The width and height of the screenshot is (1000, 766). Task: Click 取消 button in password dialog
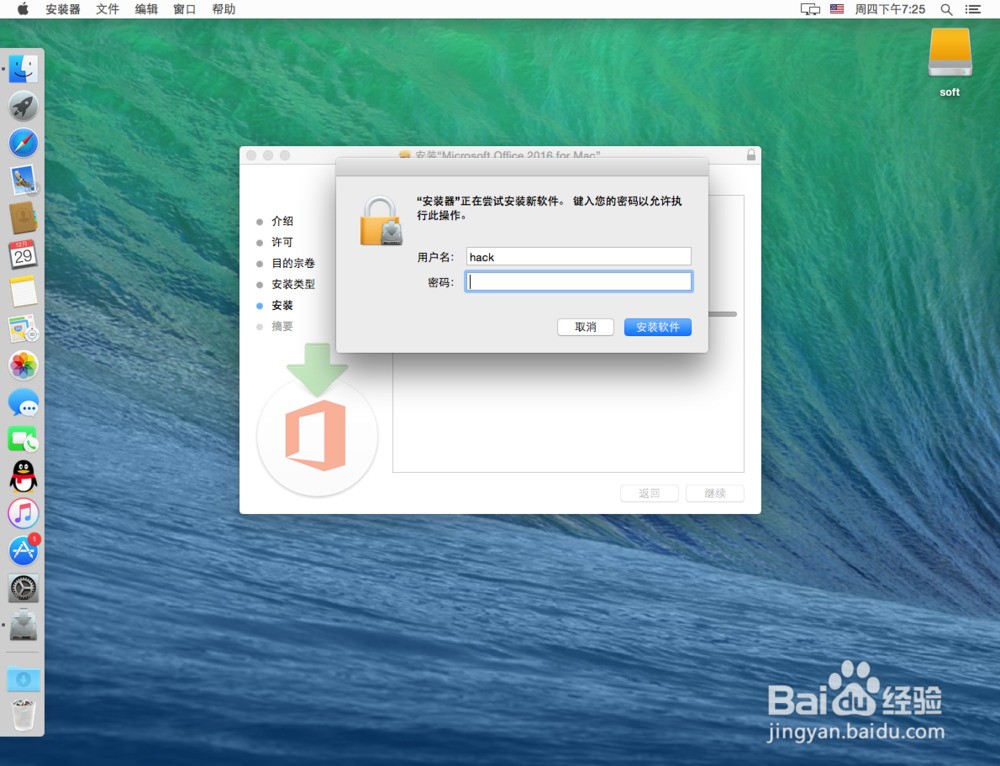(x=585, y=327)
